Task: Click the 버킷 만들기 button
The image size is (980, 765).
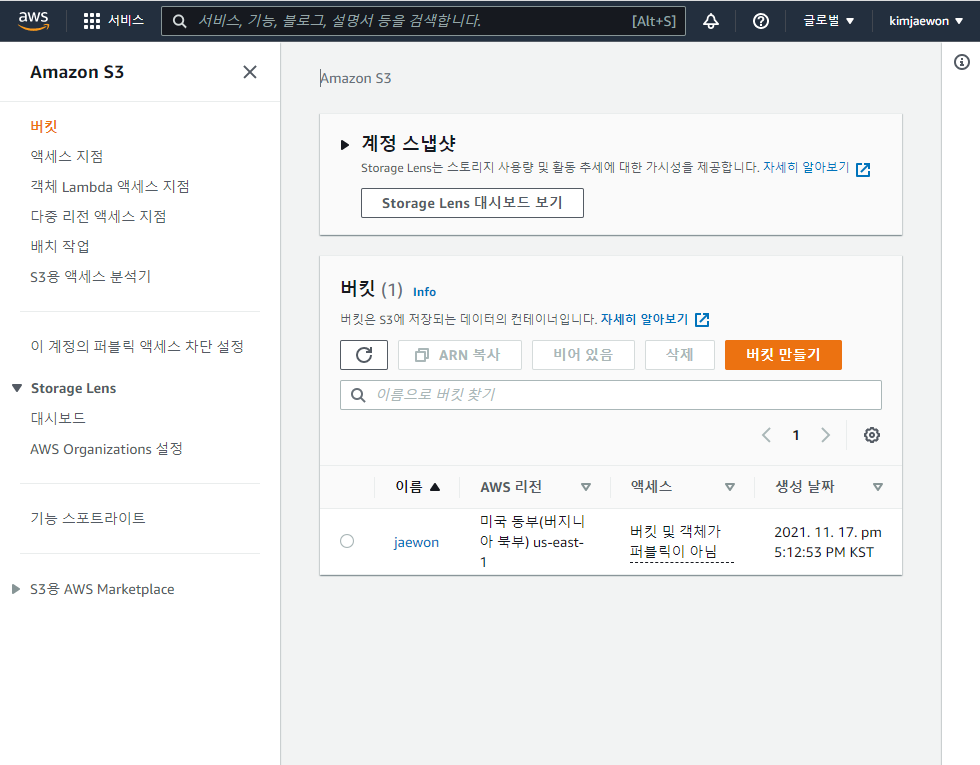Action: (x=783, y=354)
